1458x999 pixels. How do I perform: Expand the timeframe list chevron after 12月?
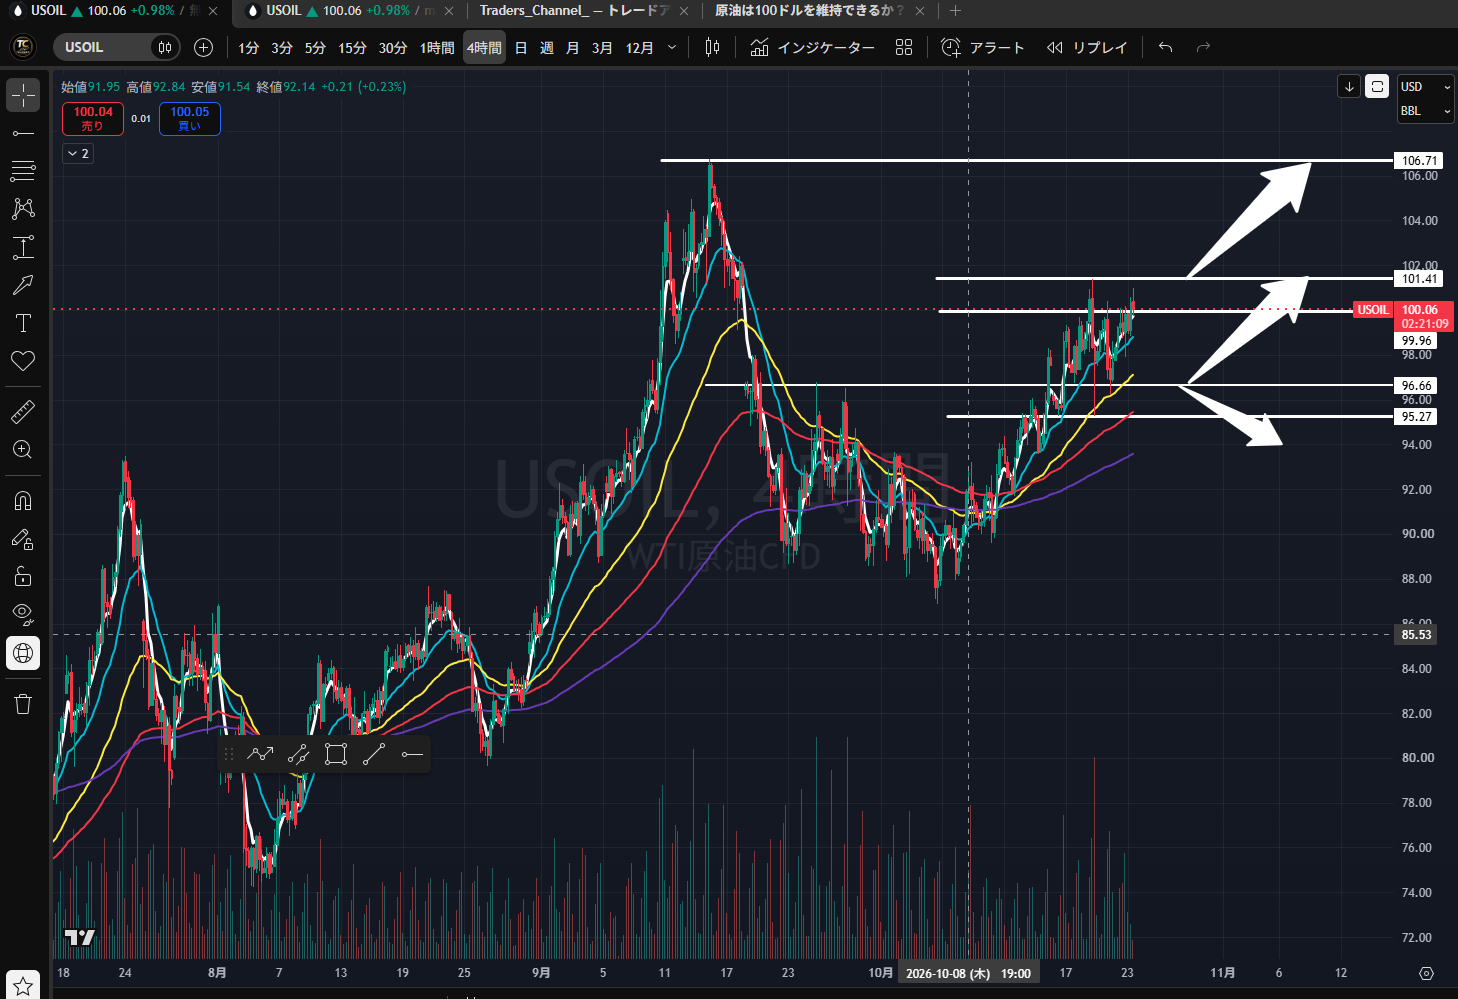pyautogui.click(x=671, y=47)
